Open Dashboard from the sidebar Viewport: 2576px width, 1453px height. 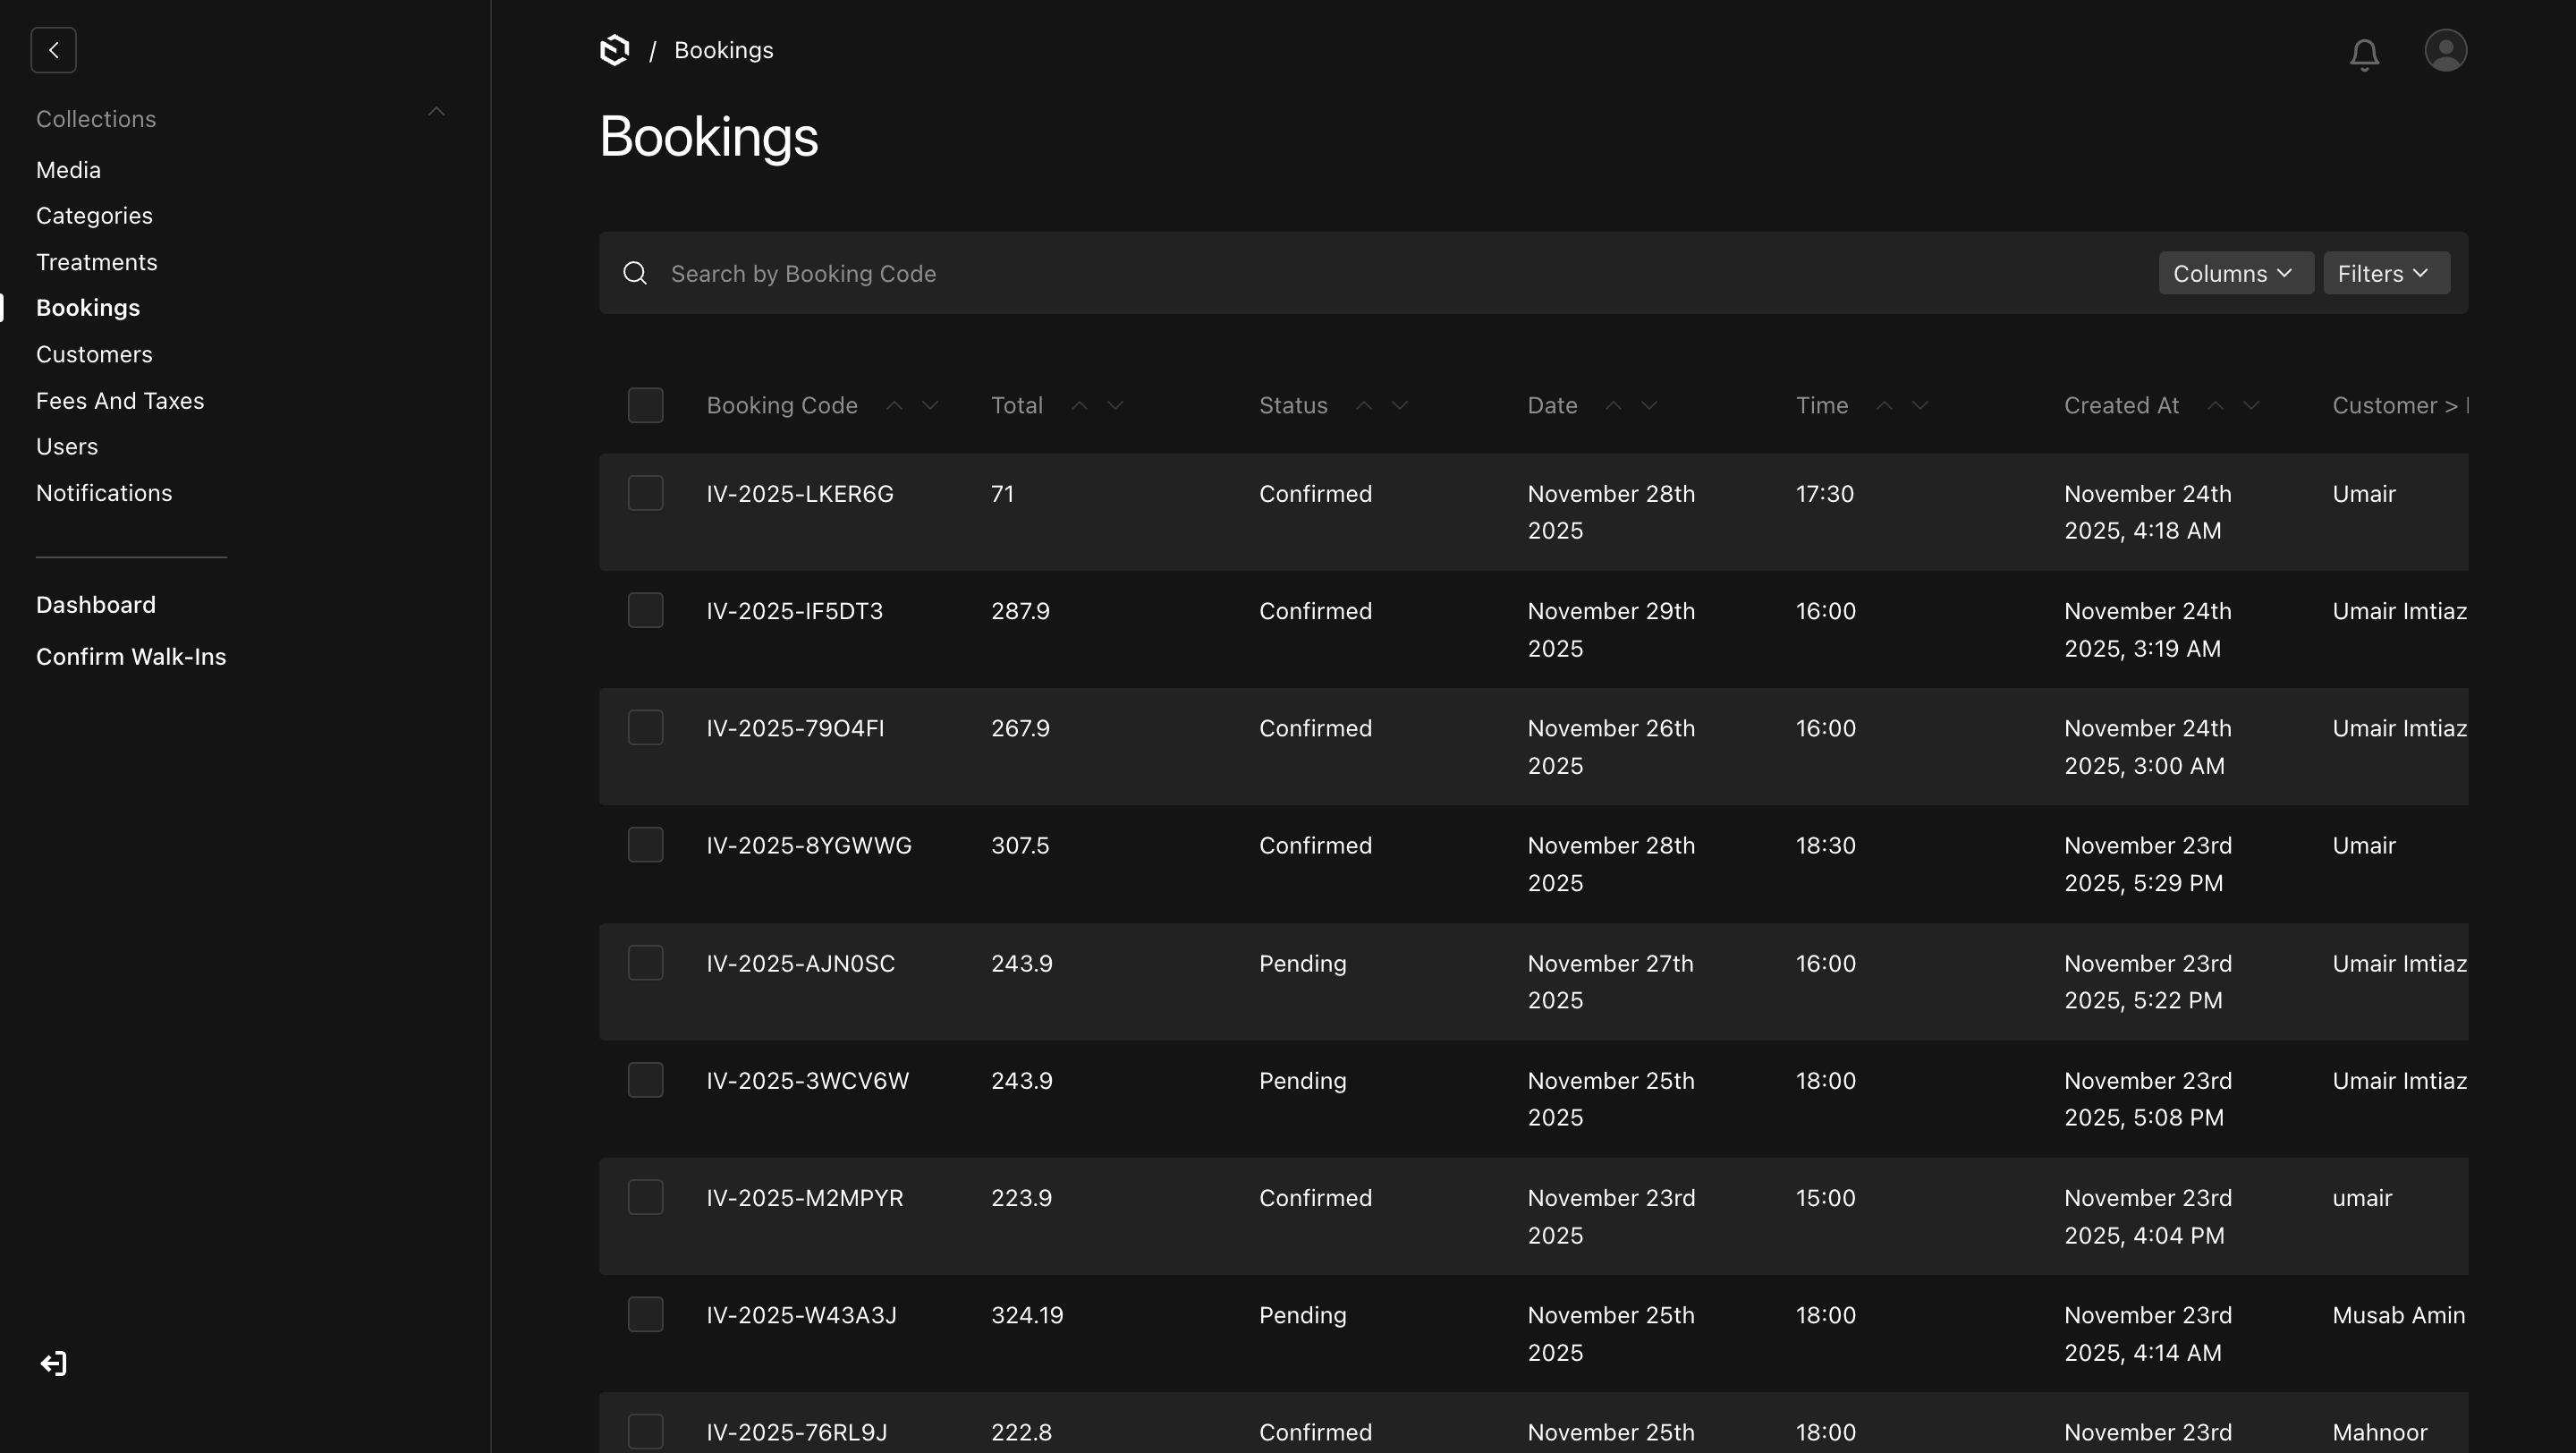coord(96,604)
